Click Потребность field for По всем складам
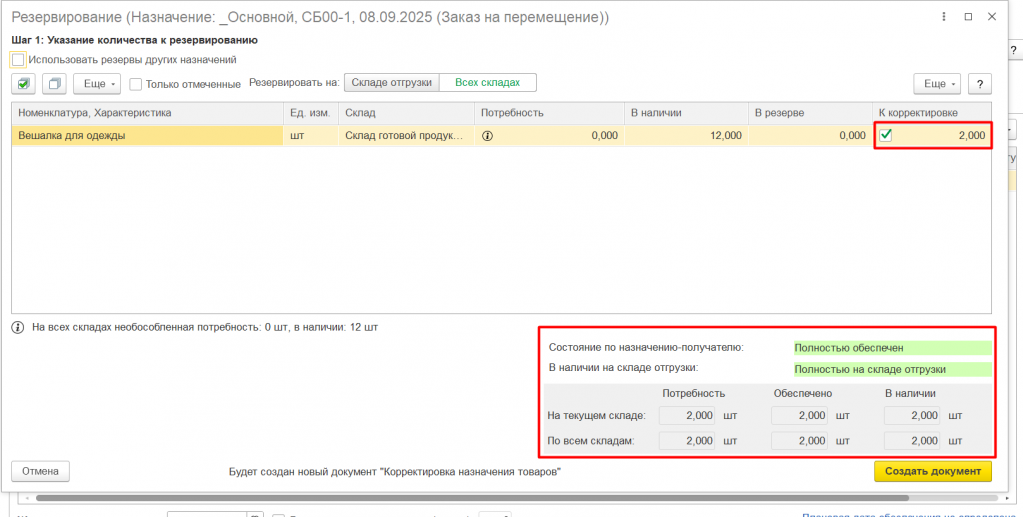 (x=687, y=441)
